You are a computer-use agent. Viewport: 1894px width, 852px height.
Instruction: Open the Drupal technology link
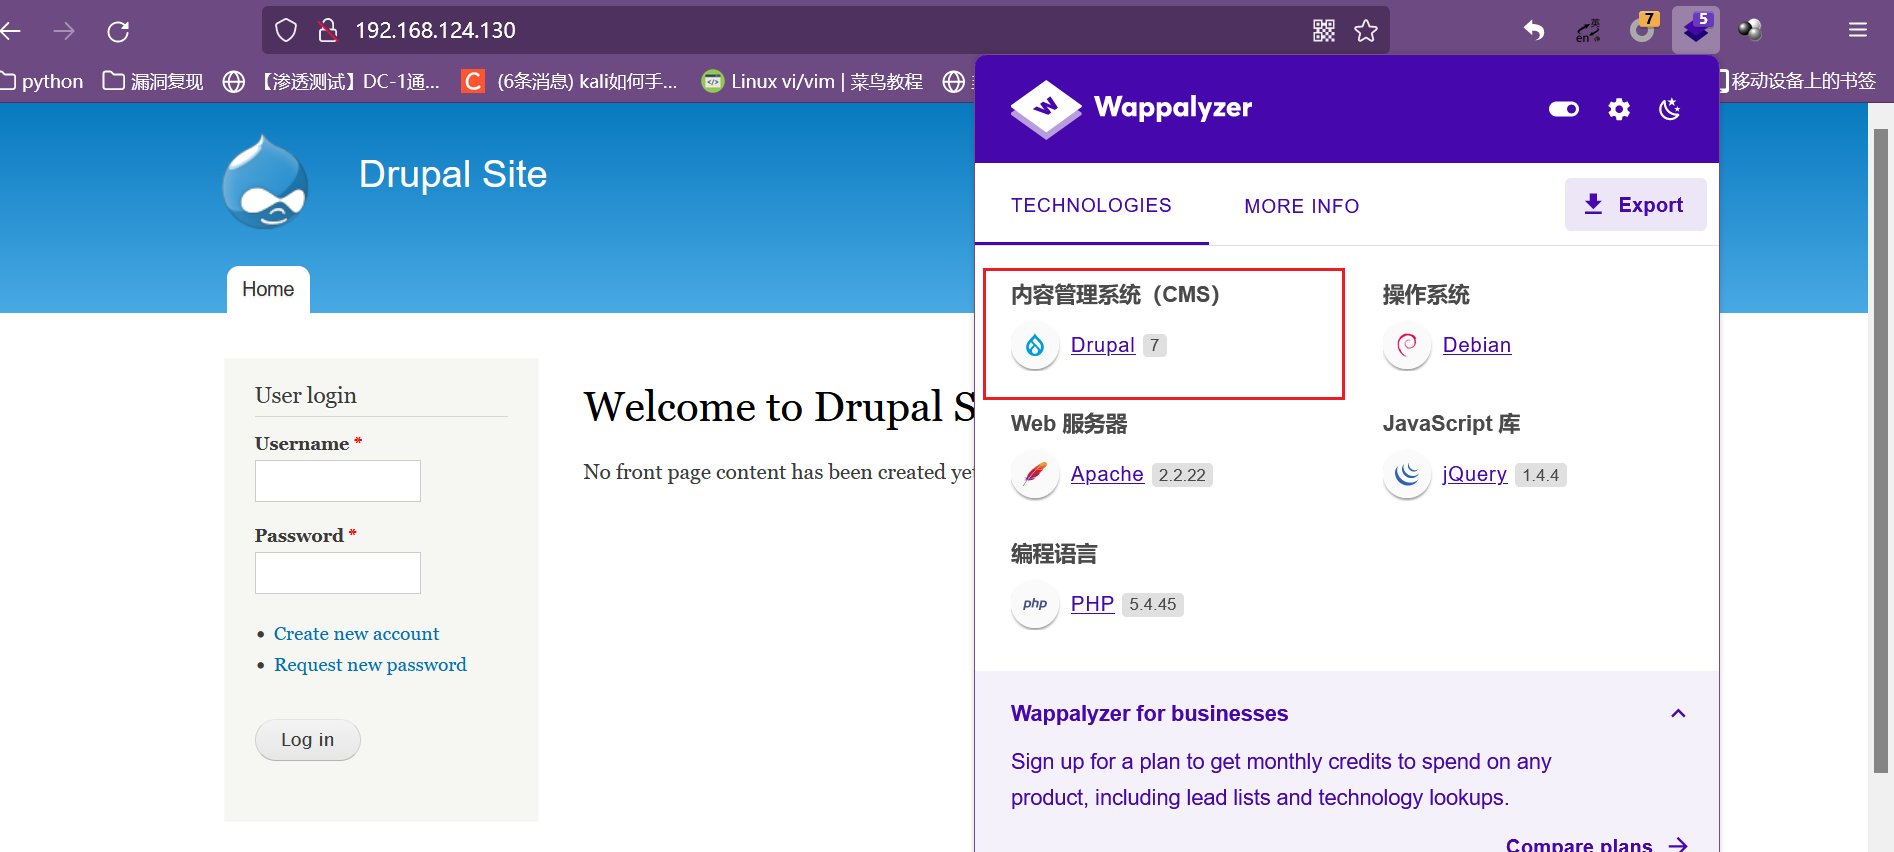pos(1102,345)
